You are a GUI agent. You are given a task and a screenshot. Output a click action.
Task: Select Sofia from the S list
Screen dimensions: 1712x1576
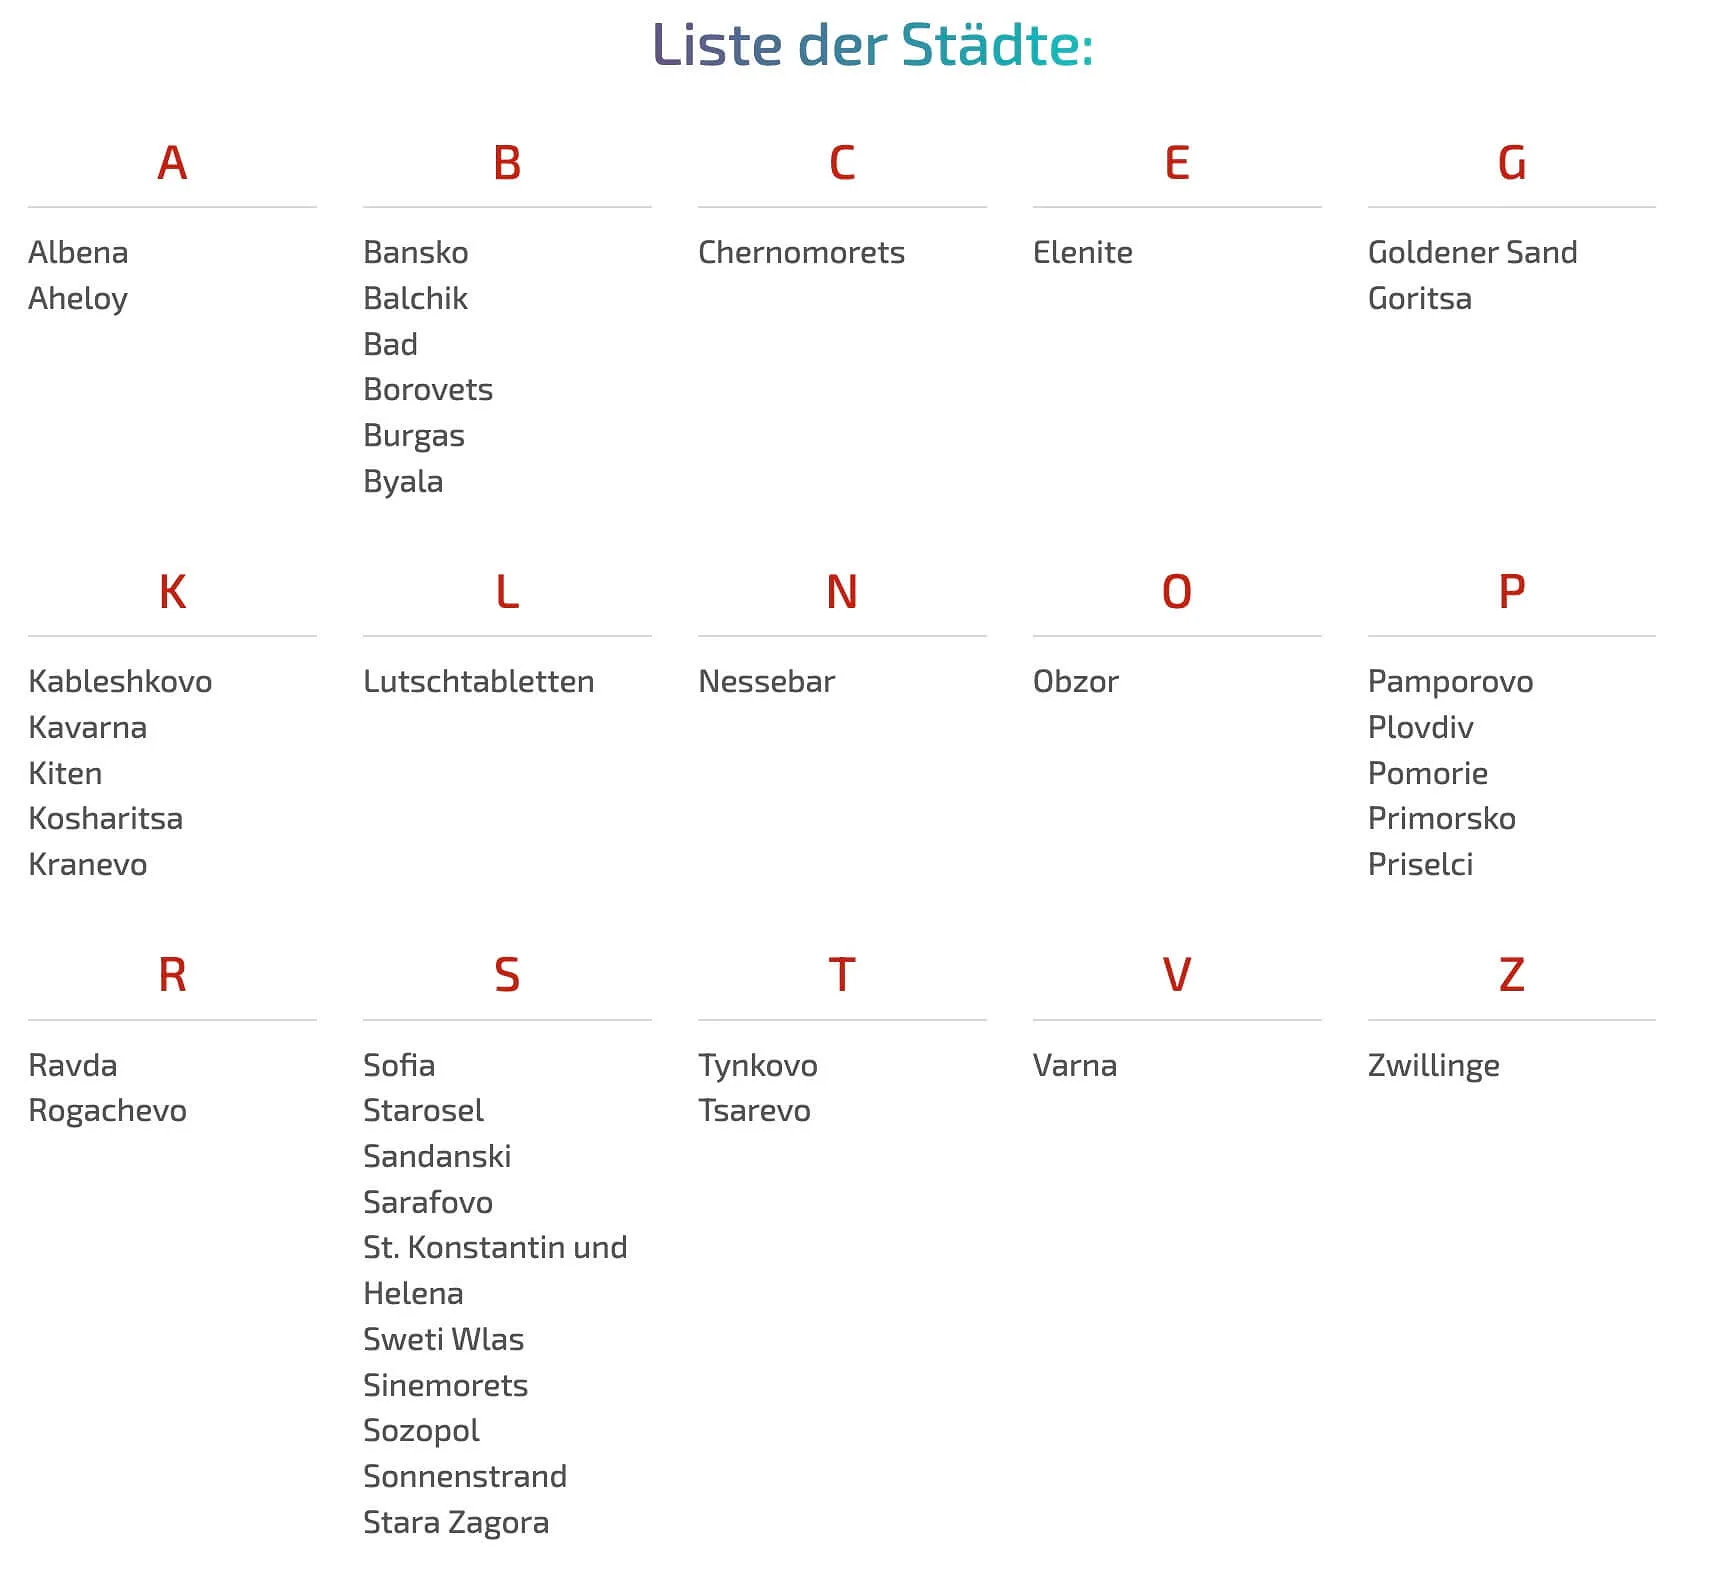399,1065
